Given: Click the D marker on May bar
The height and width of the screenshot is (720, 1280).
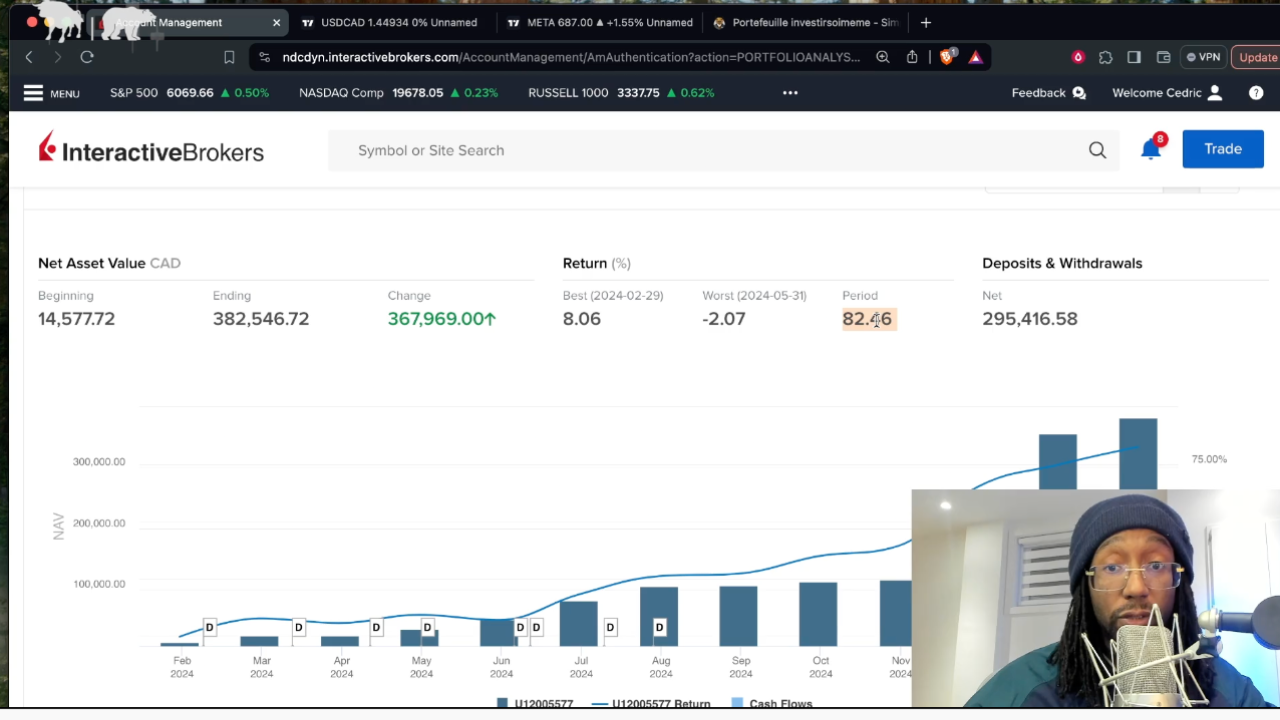Looking at the screenshot, I should click(427, 628).
